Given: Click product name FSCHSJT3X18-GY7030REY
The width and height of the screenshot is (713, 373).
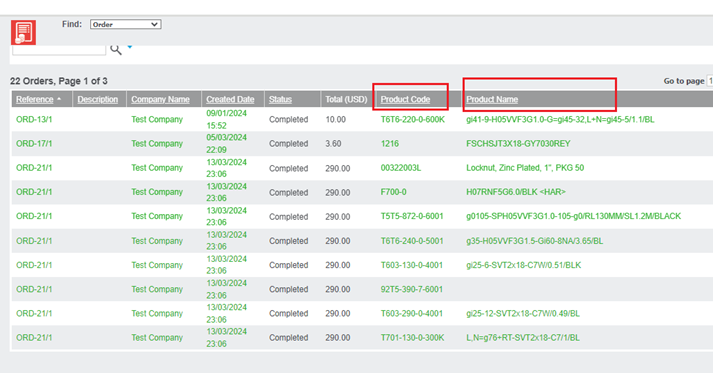Looking at the screenshot, I should tap(518, 143).
